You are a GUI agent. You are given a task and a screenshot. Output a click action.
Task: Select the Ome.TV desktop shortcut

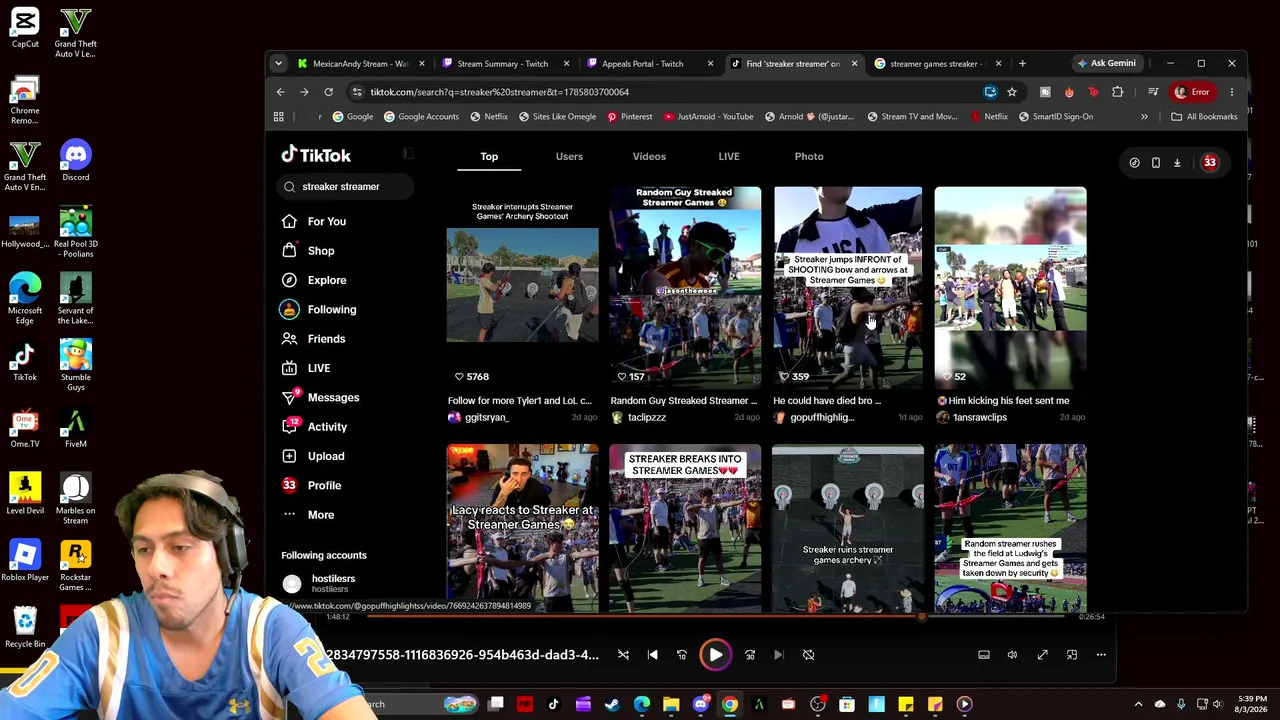[x=25, y=429]
